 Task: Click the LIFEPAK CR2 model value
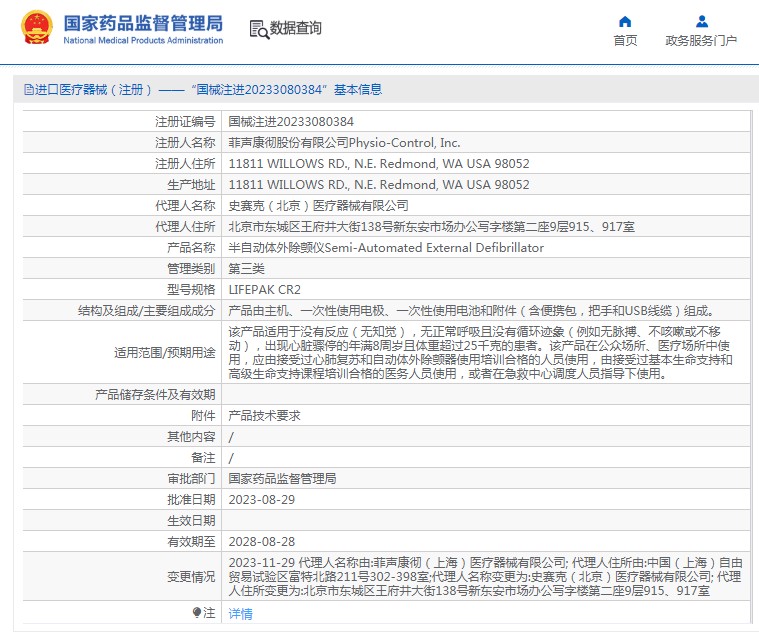coord(265,289)
